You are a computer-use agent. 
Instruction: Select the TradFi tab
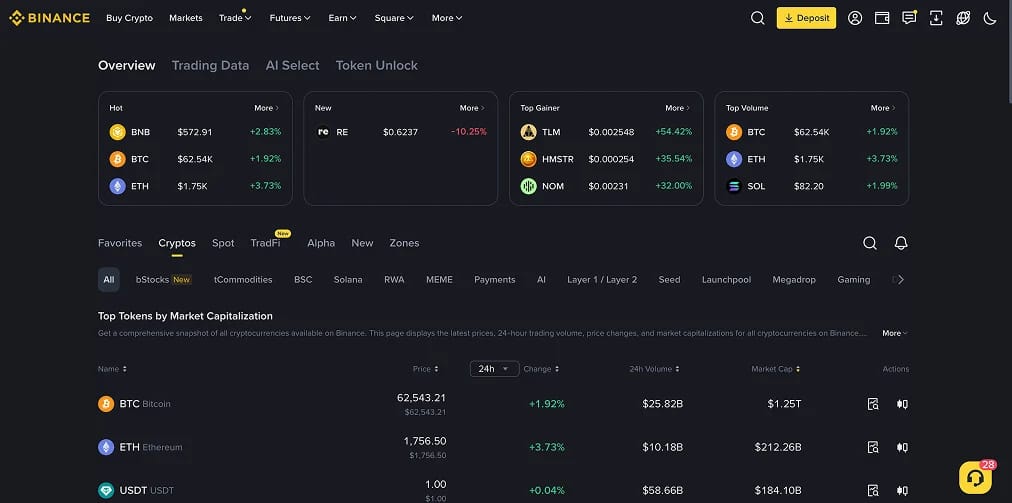coord(265,243)
